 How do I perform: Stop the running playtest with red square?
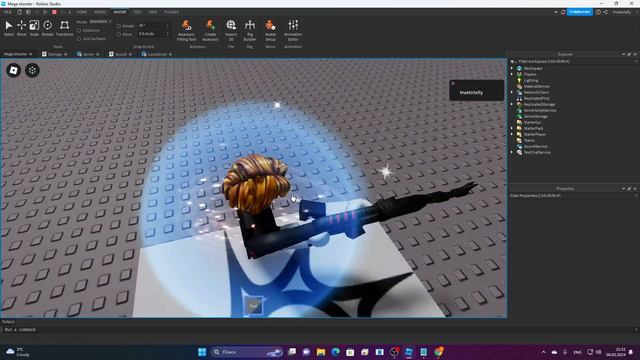[x=54, y=12]
